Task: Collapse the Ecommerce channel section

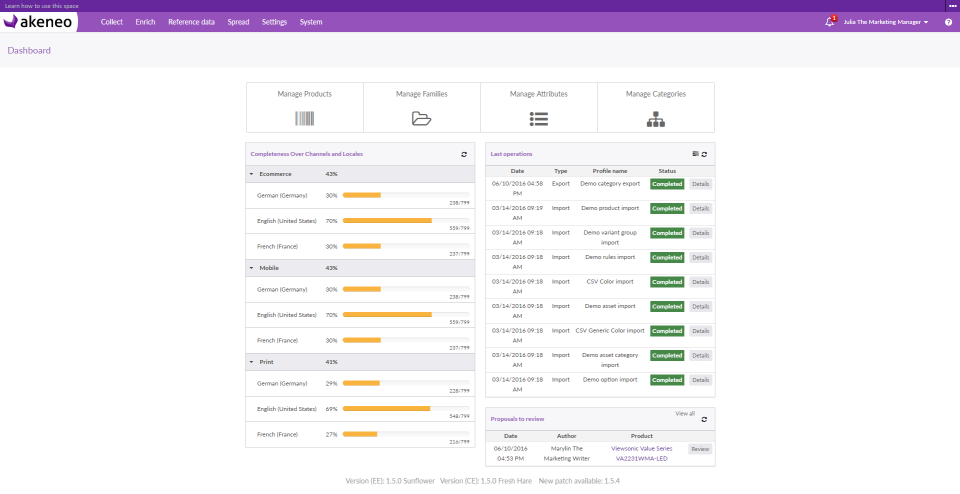Action: pos(252,174)
